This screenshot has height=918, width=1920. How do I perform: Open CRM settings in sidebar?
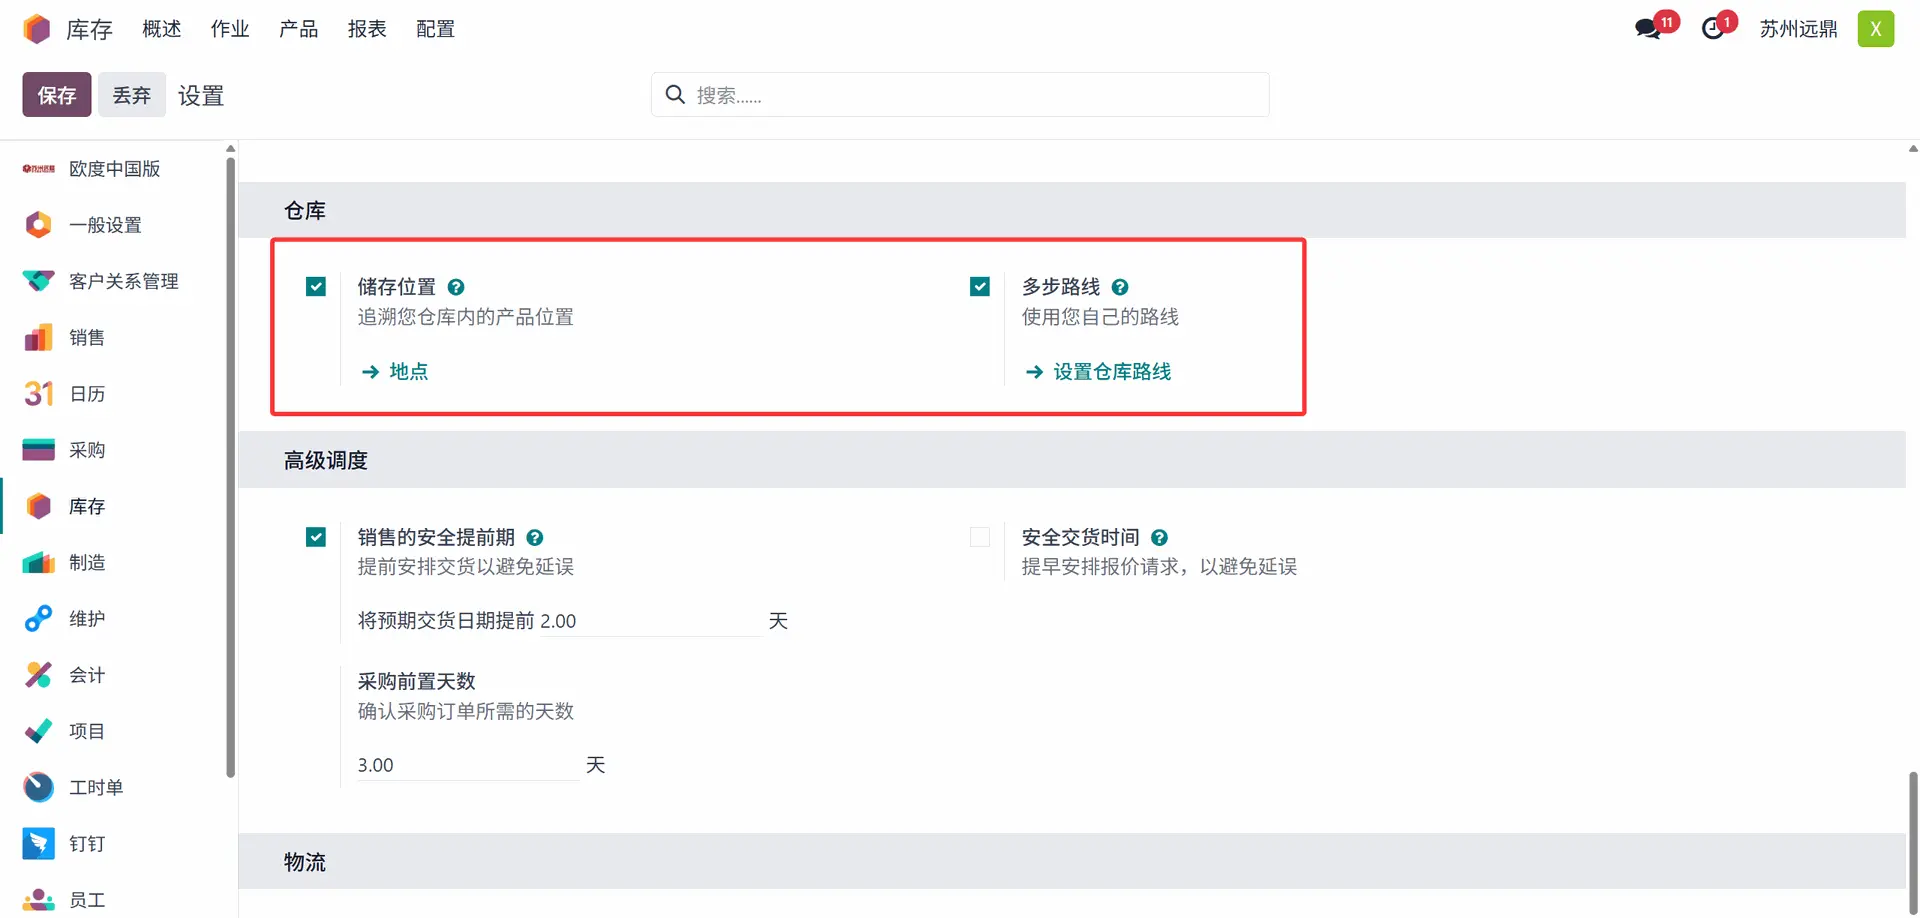click(x=123, y=281)
